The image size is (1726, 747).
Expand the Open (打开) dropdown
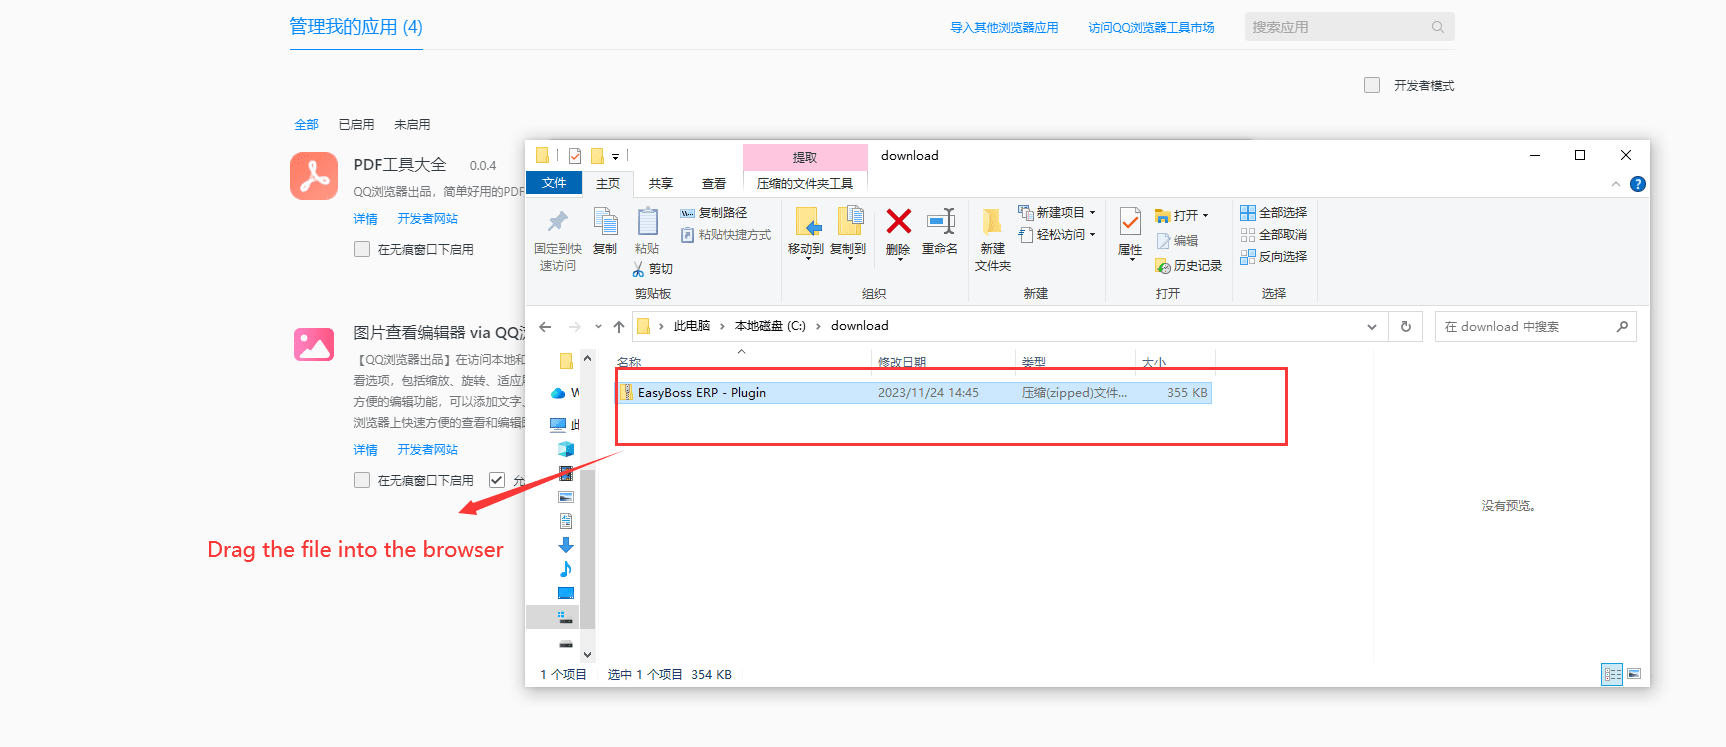point(1205,216)
